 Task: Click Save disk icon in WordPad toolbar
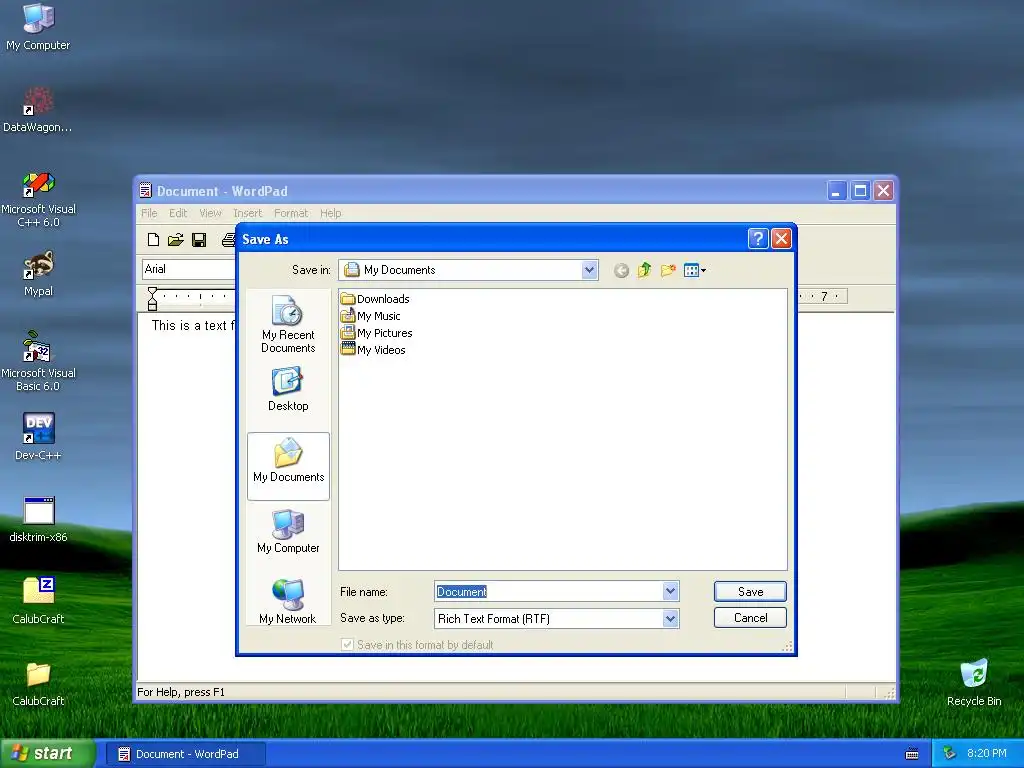pos(199,240)
